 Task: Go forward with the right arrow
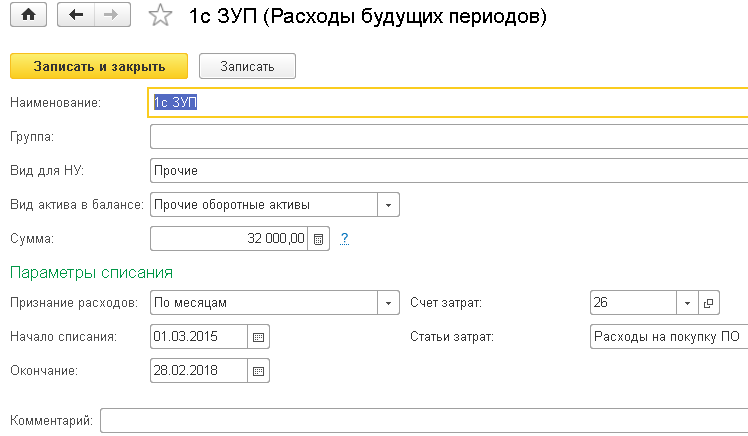(x=112, y=15)
